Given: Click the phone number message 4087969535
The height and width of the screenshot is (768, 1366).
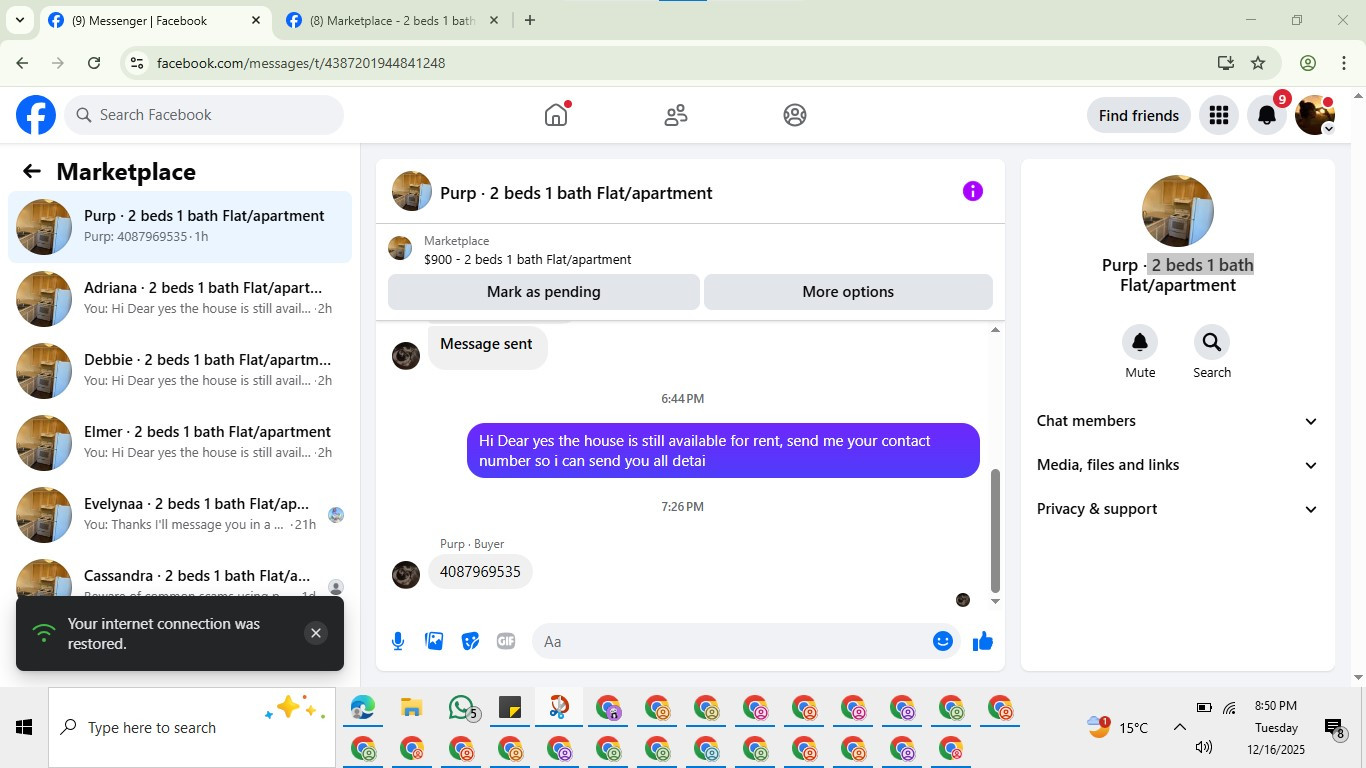Looking at the screenshot, I should pyautogui.click(x=480, y=572).
